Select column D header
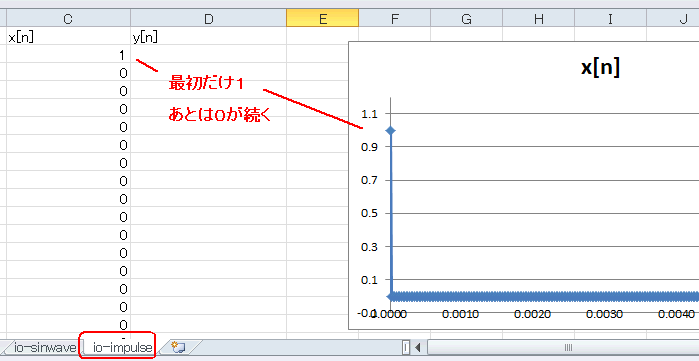Viewport: 699px width, 361px height. click(x=208, y=19)
